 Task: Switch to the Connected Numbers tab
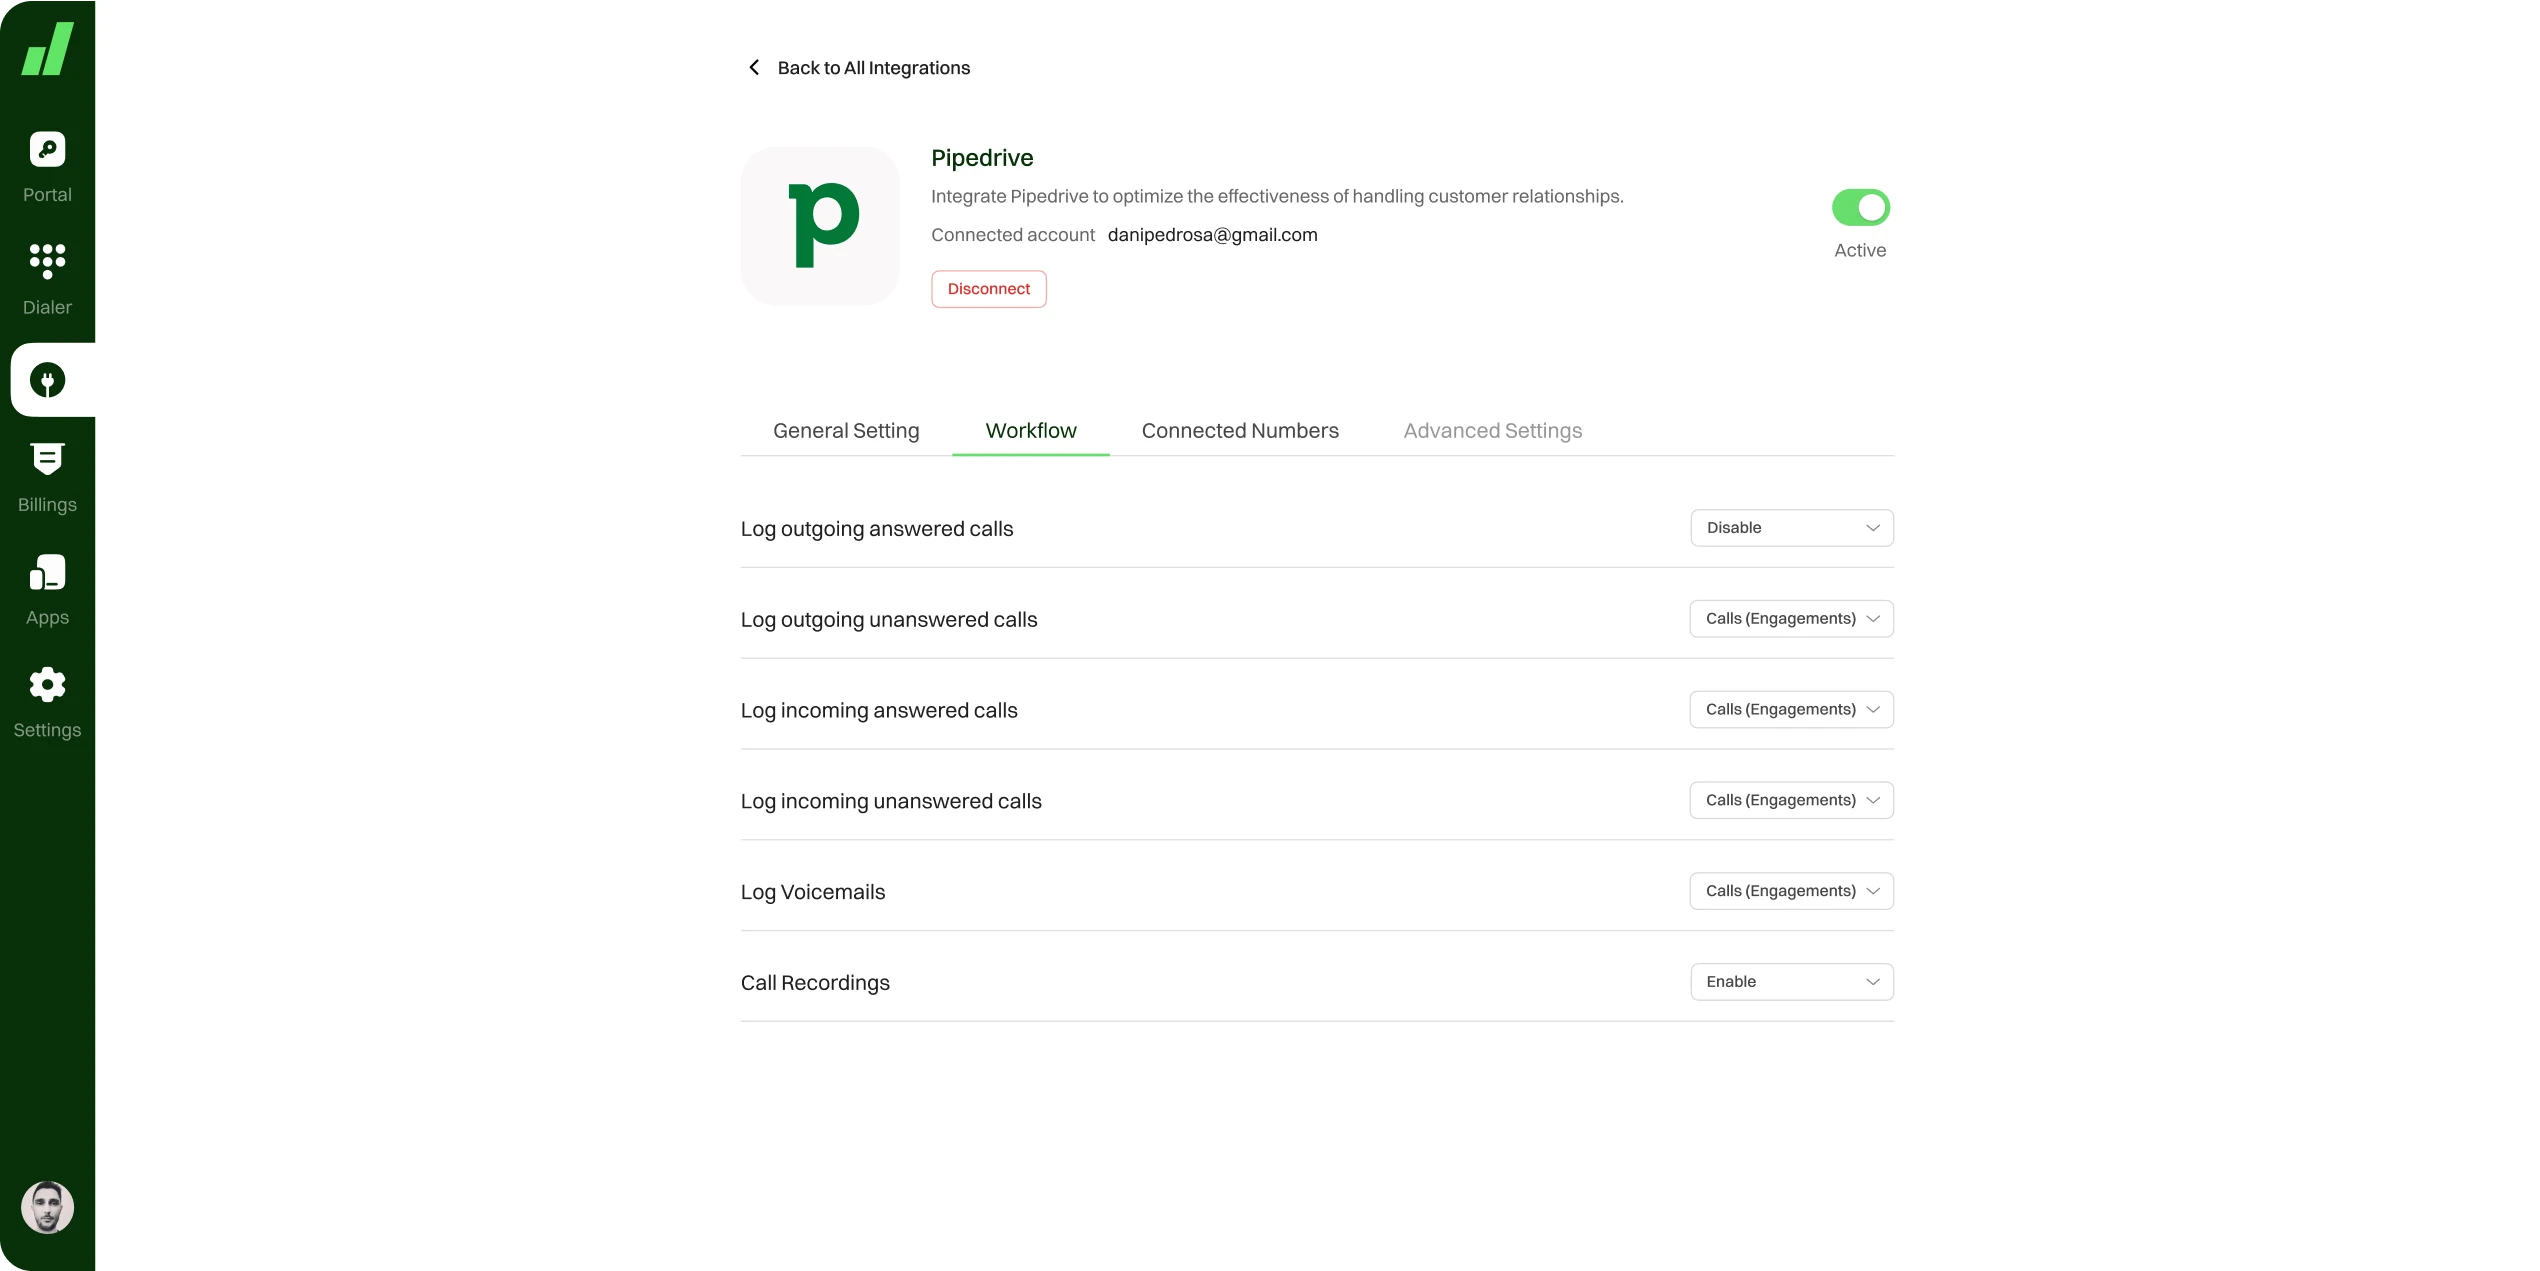point(1240,431)
